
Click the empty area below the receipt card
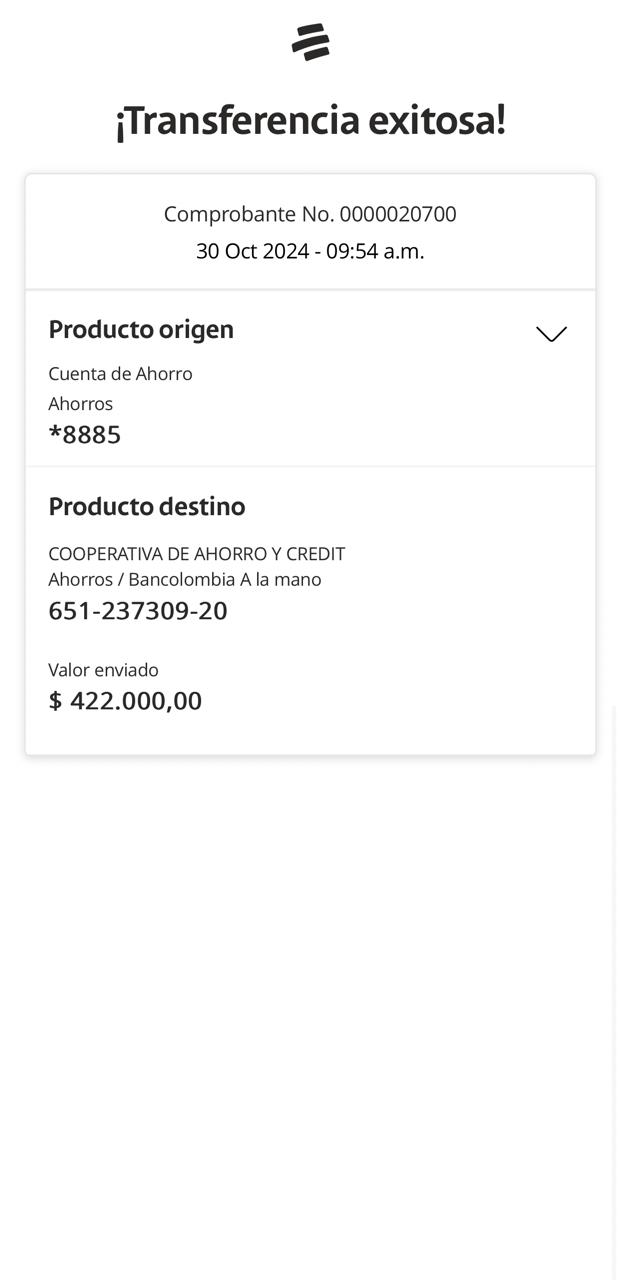pos(310,1000)
